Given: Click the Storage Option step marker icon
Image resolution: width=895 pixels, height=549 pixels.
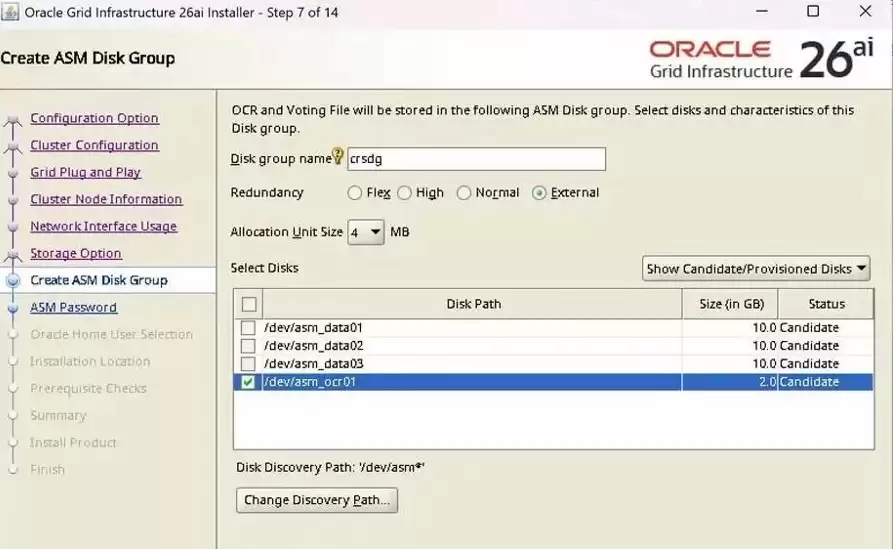Looking at the screenshot, I should 13,256.
